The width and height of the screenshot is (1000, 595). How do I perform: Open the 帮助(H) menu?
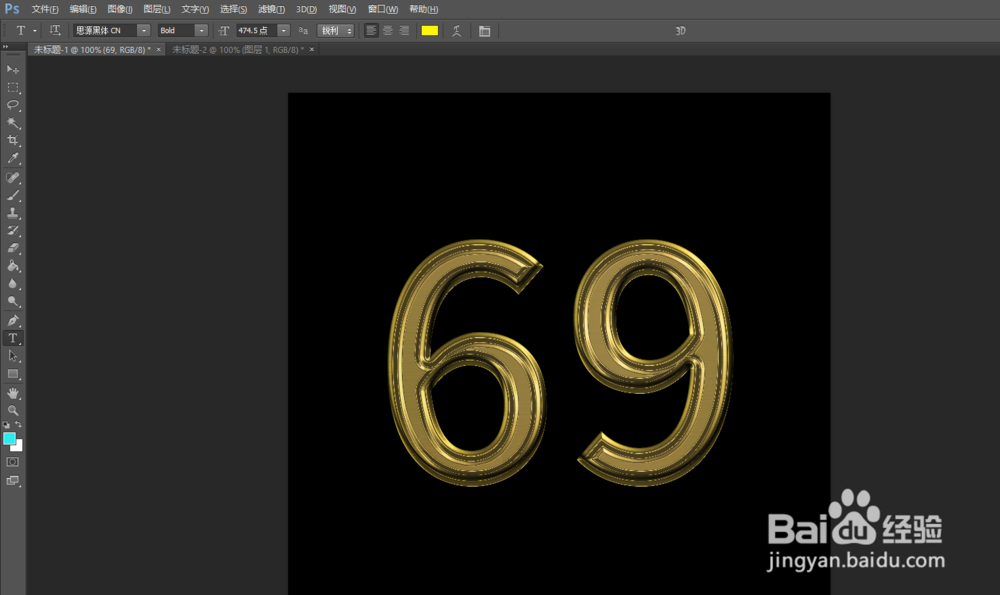tap(423, 10)
